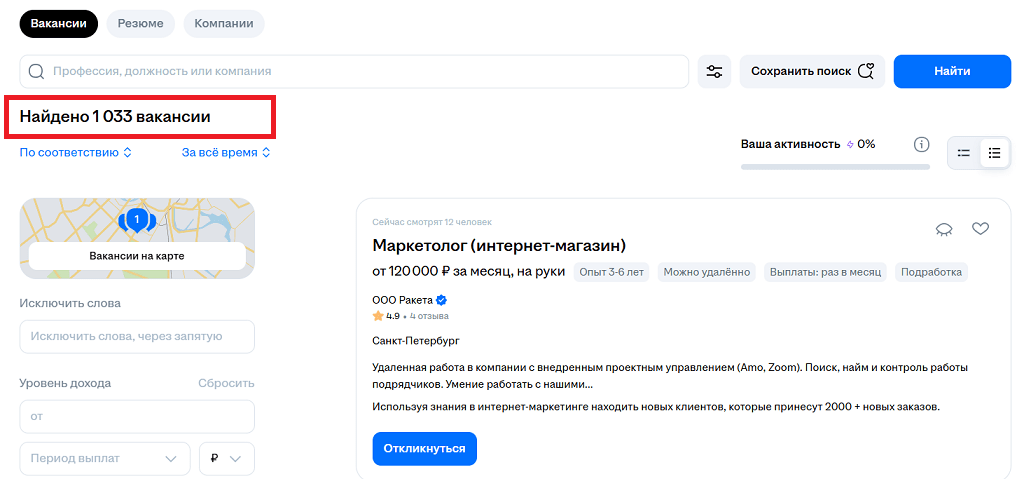The width and height of the screenshot is (1023, 479).
Task: Expand the 'По соответствию' sort dropdown
Action: (76, 153)
